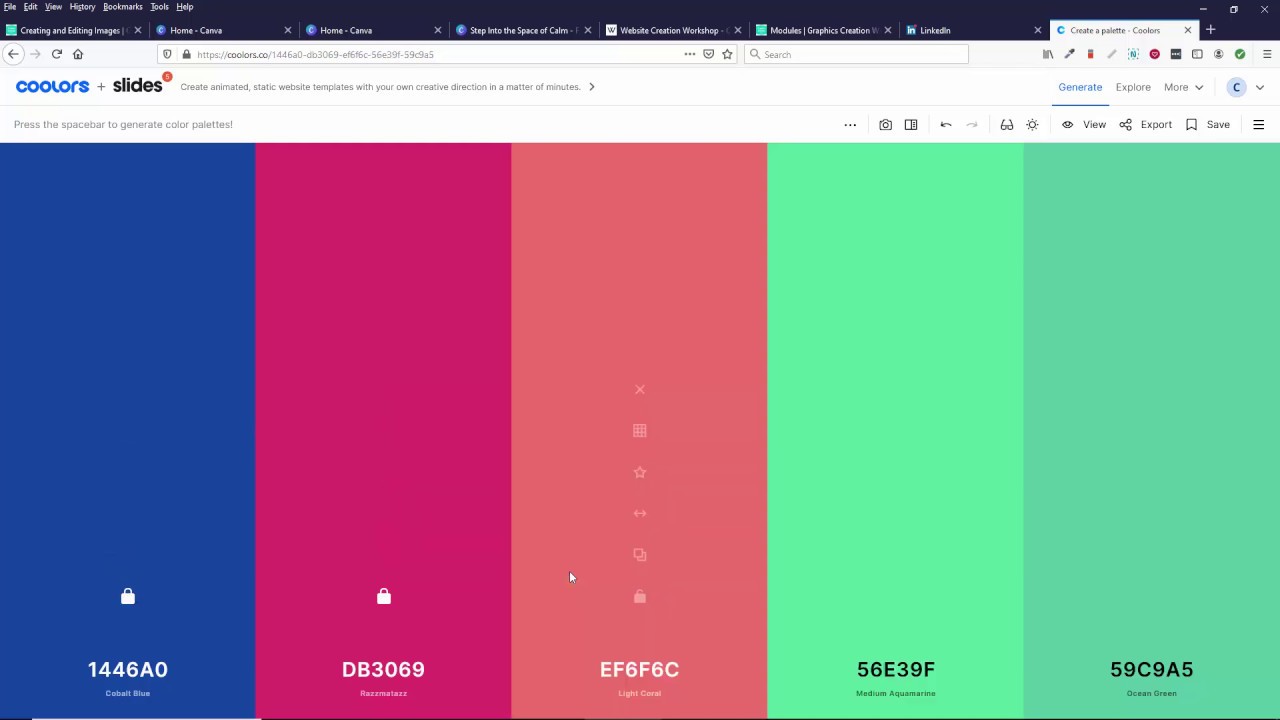Go to the Explore page
The width and height of the screenshot is (1280, 720).
tap(1133, 87)
